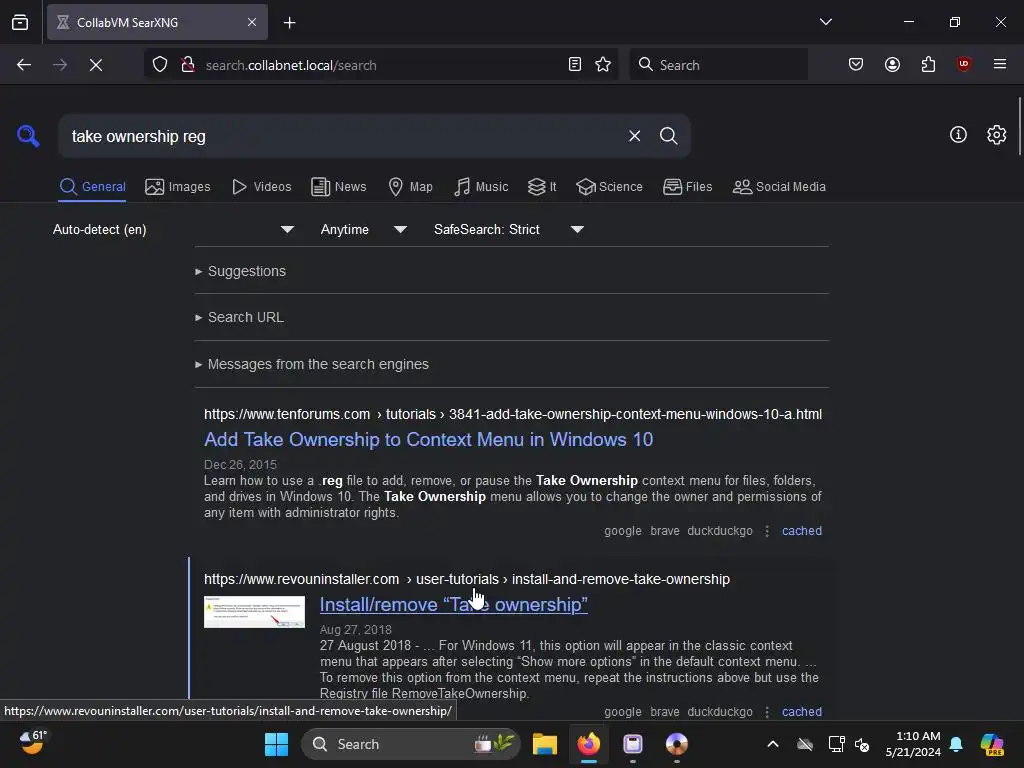Switch to the Science tab
The image size is (1024, 768).
point(609,187)
